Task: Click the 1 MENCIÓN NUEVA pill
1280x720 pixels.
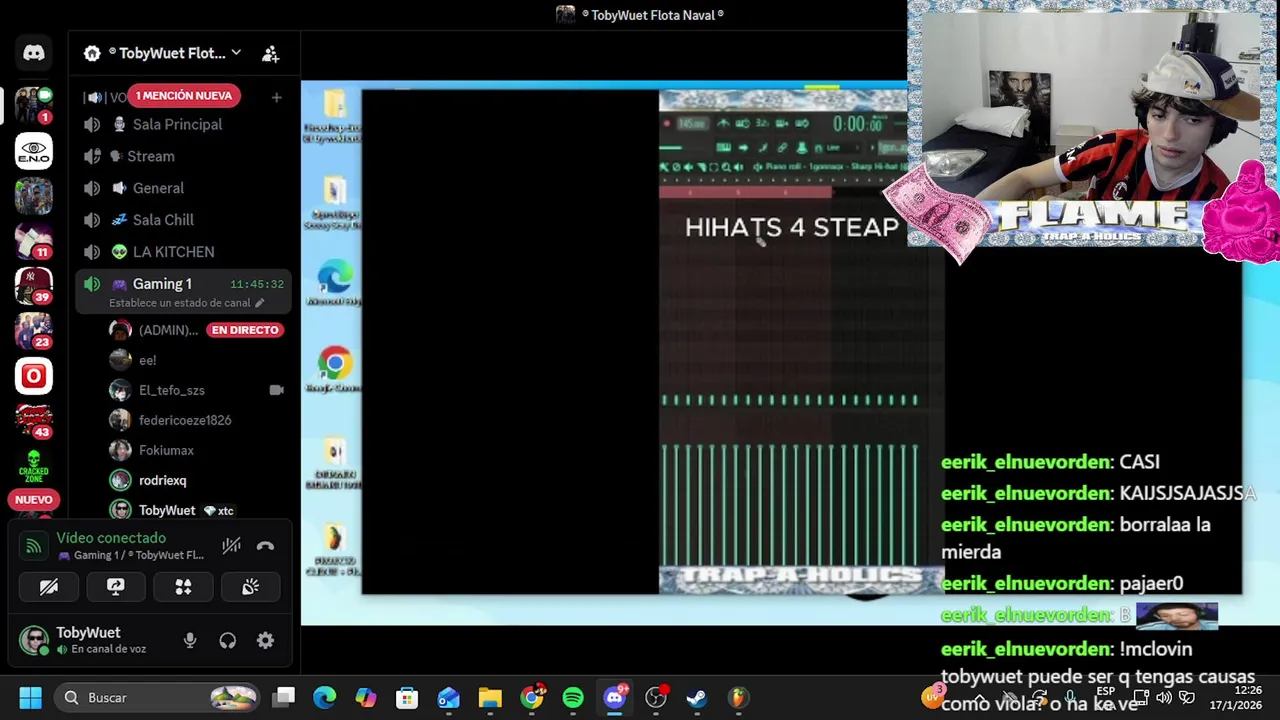Action: click(184, 95)
